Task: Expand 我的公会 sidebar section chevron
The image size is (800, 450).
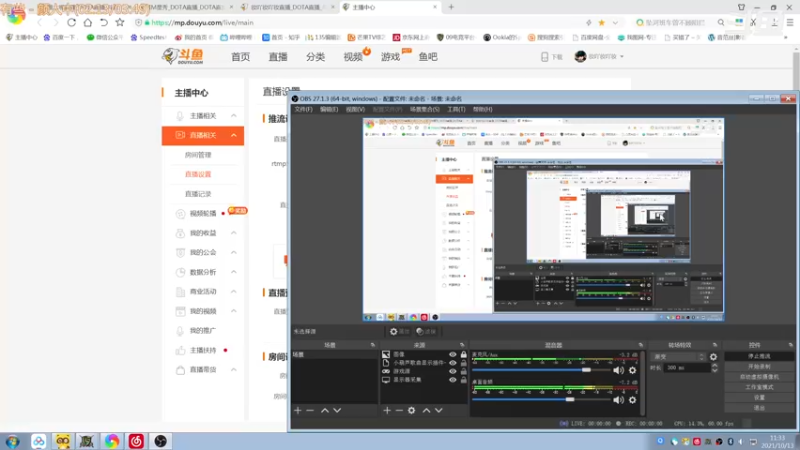Action: (x=234, y=253)
